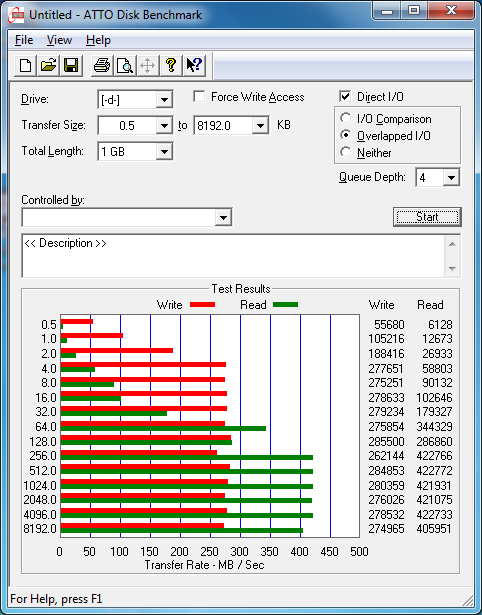This screenshot has width=482, height=615.
Task: Select the I/O Comparison radio button
Action: coord(346,118)
